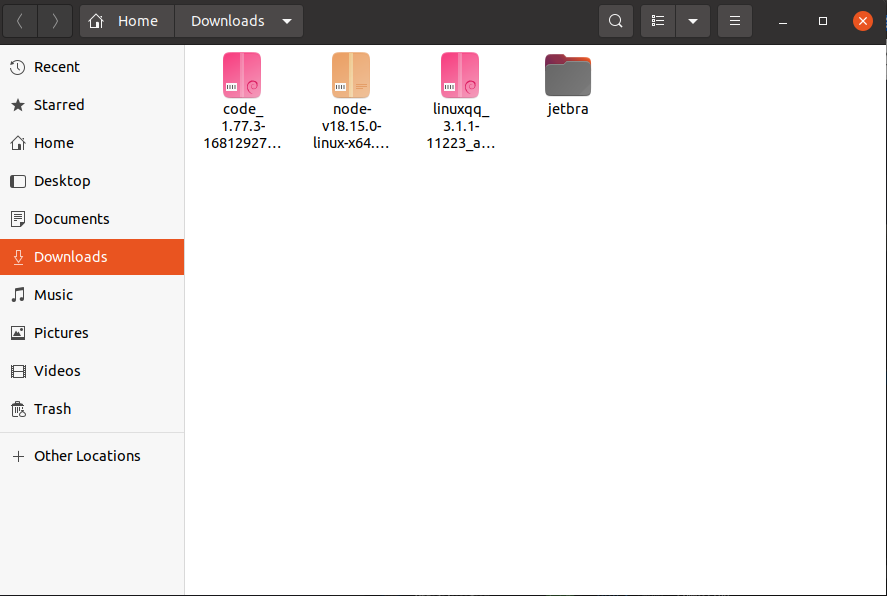Image resolution: width=887 pixels, height=596 pixels.
Task: Go to Desktop in the sidebar
Action: click(62, 181)
